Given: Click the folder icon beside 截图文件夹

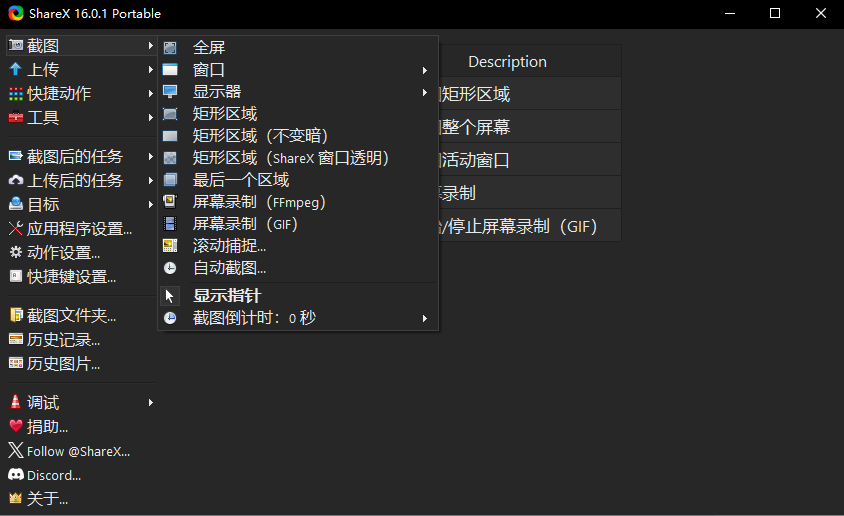Looking at the screenshot, I should [x=16, y=315].
